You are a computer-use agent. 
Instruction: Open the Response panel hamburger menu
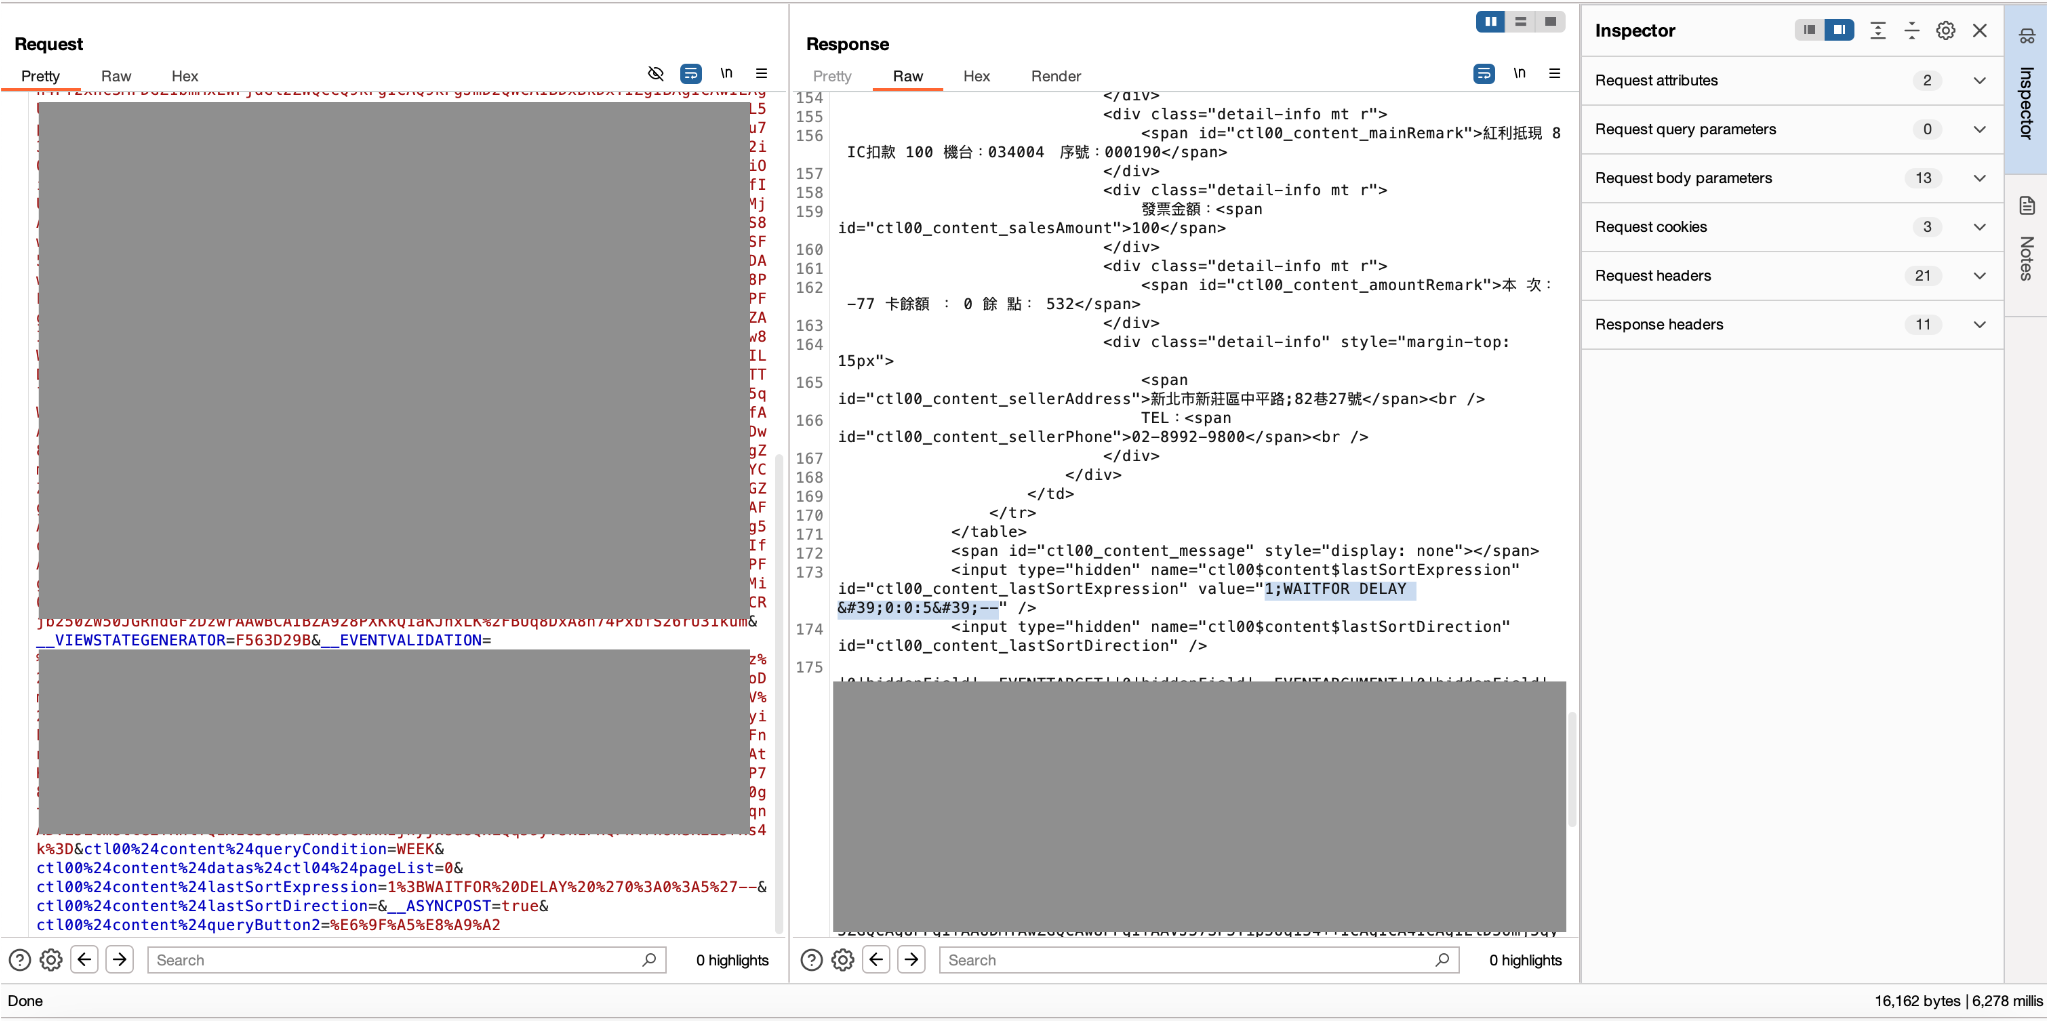(1555, 74)
